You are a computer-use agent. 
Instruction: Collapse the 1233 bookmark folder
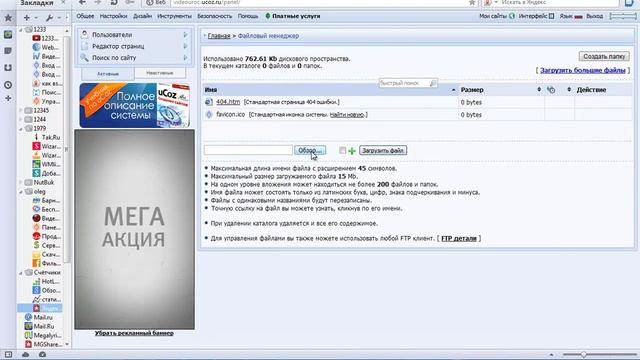click(21, 30)
